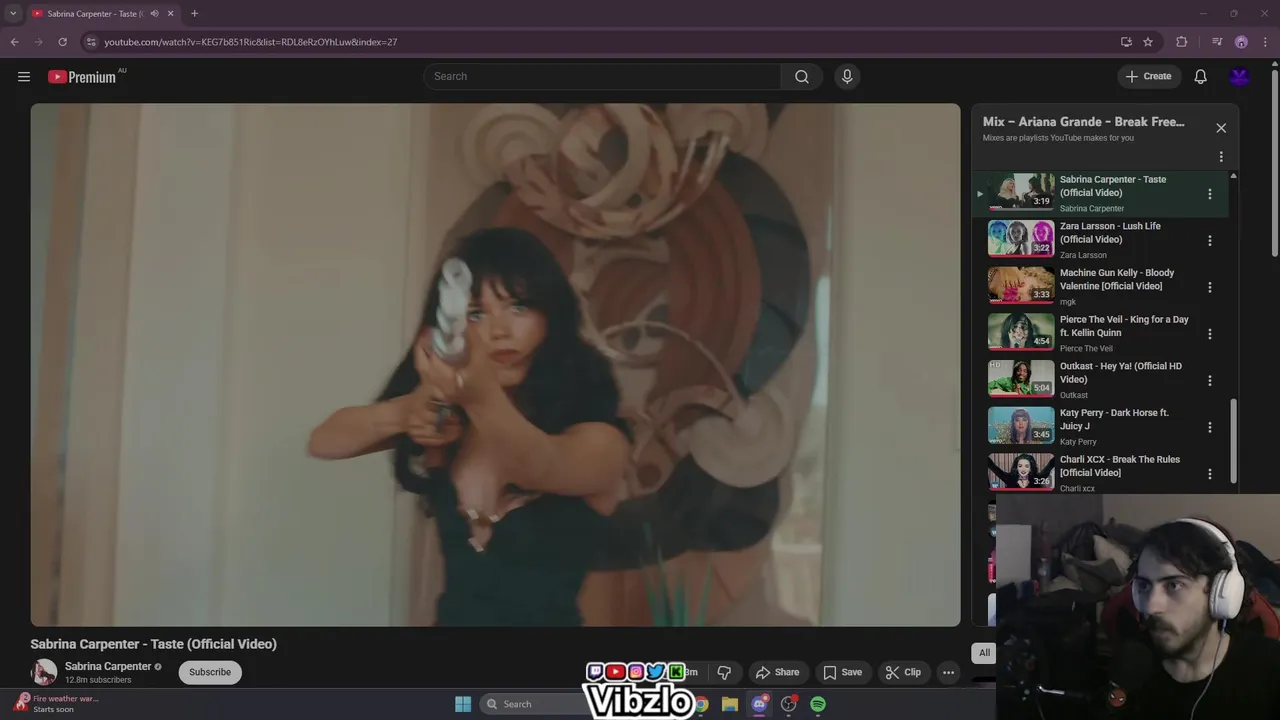Open the Fire weather warning widget
Viewport: 1280px width, 720px height.
pos(58,704)
